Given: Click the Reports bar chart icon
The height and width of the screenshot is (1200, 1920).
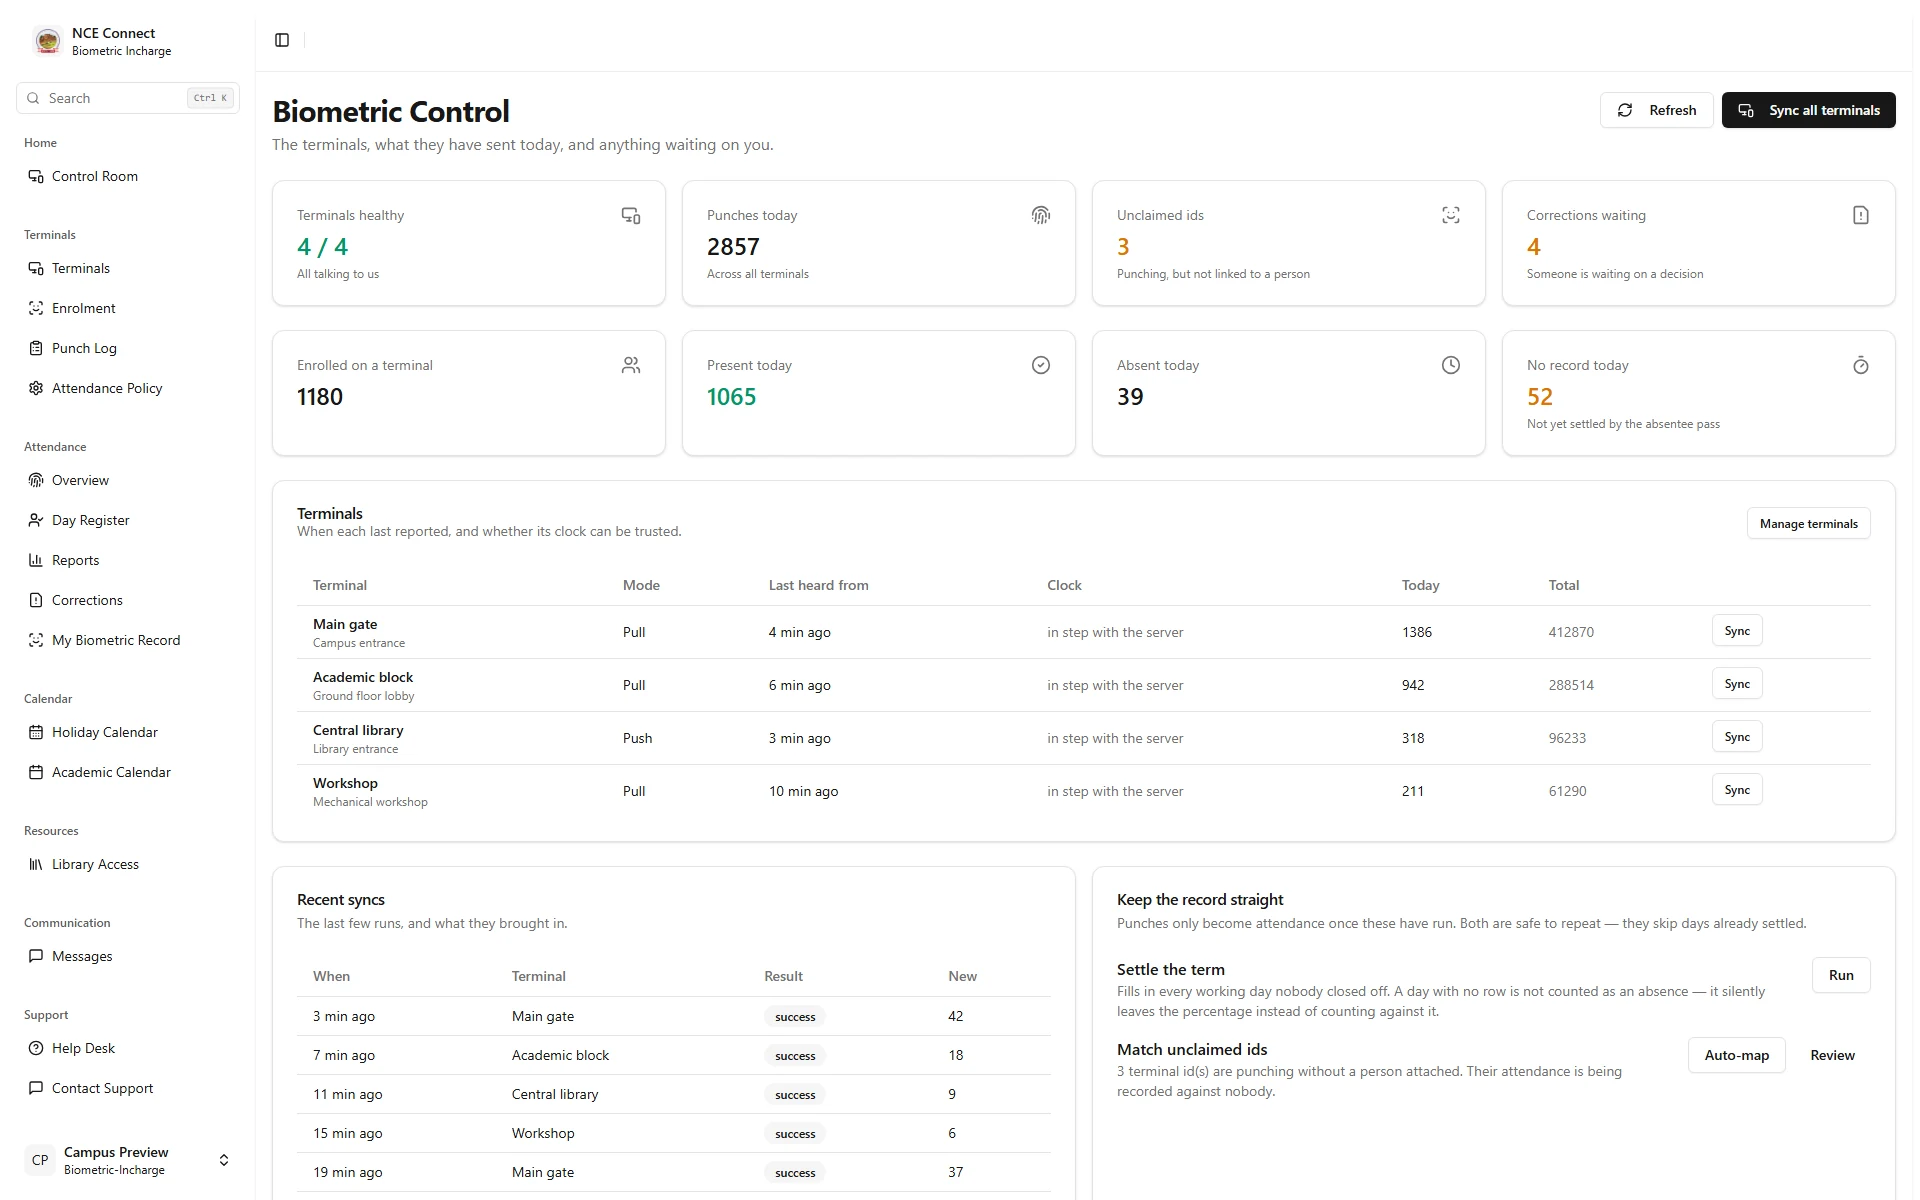Looking at the screenshot, I should [36, 560].
